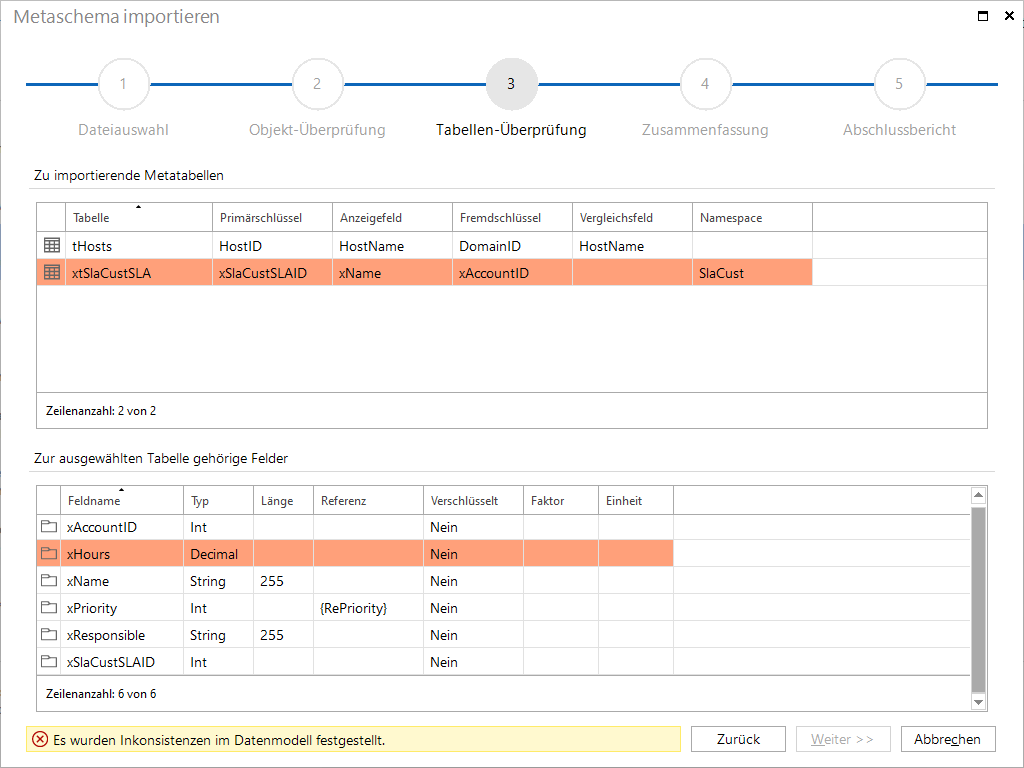Select the xName field name
The height and width of the screenshot is (768, 1024).
point(88,581)
